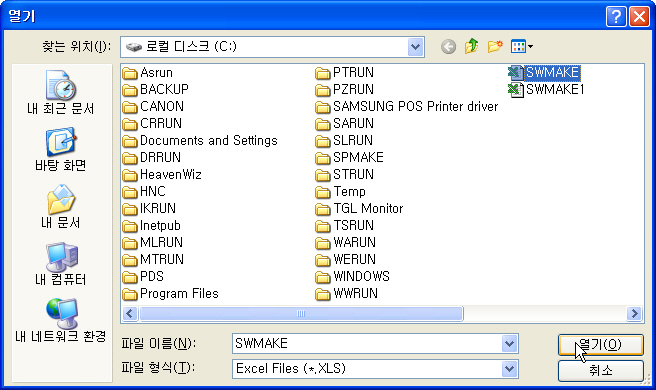Select the PZRUN folder
The width and height of the screenshot is (656, 390).
click(x=344, y=90)
